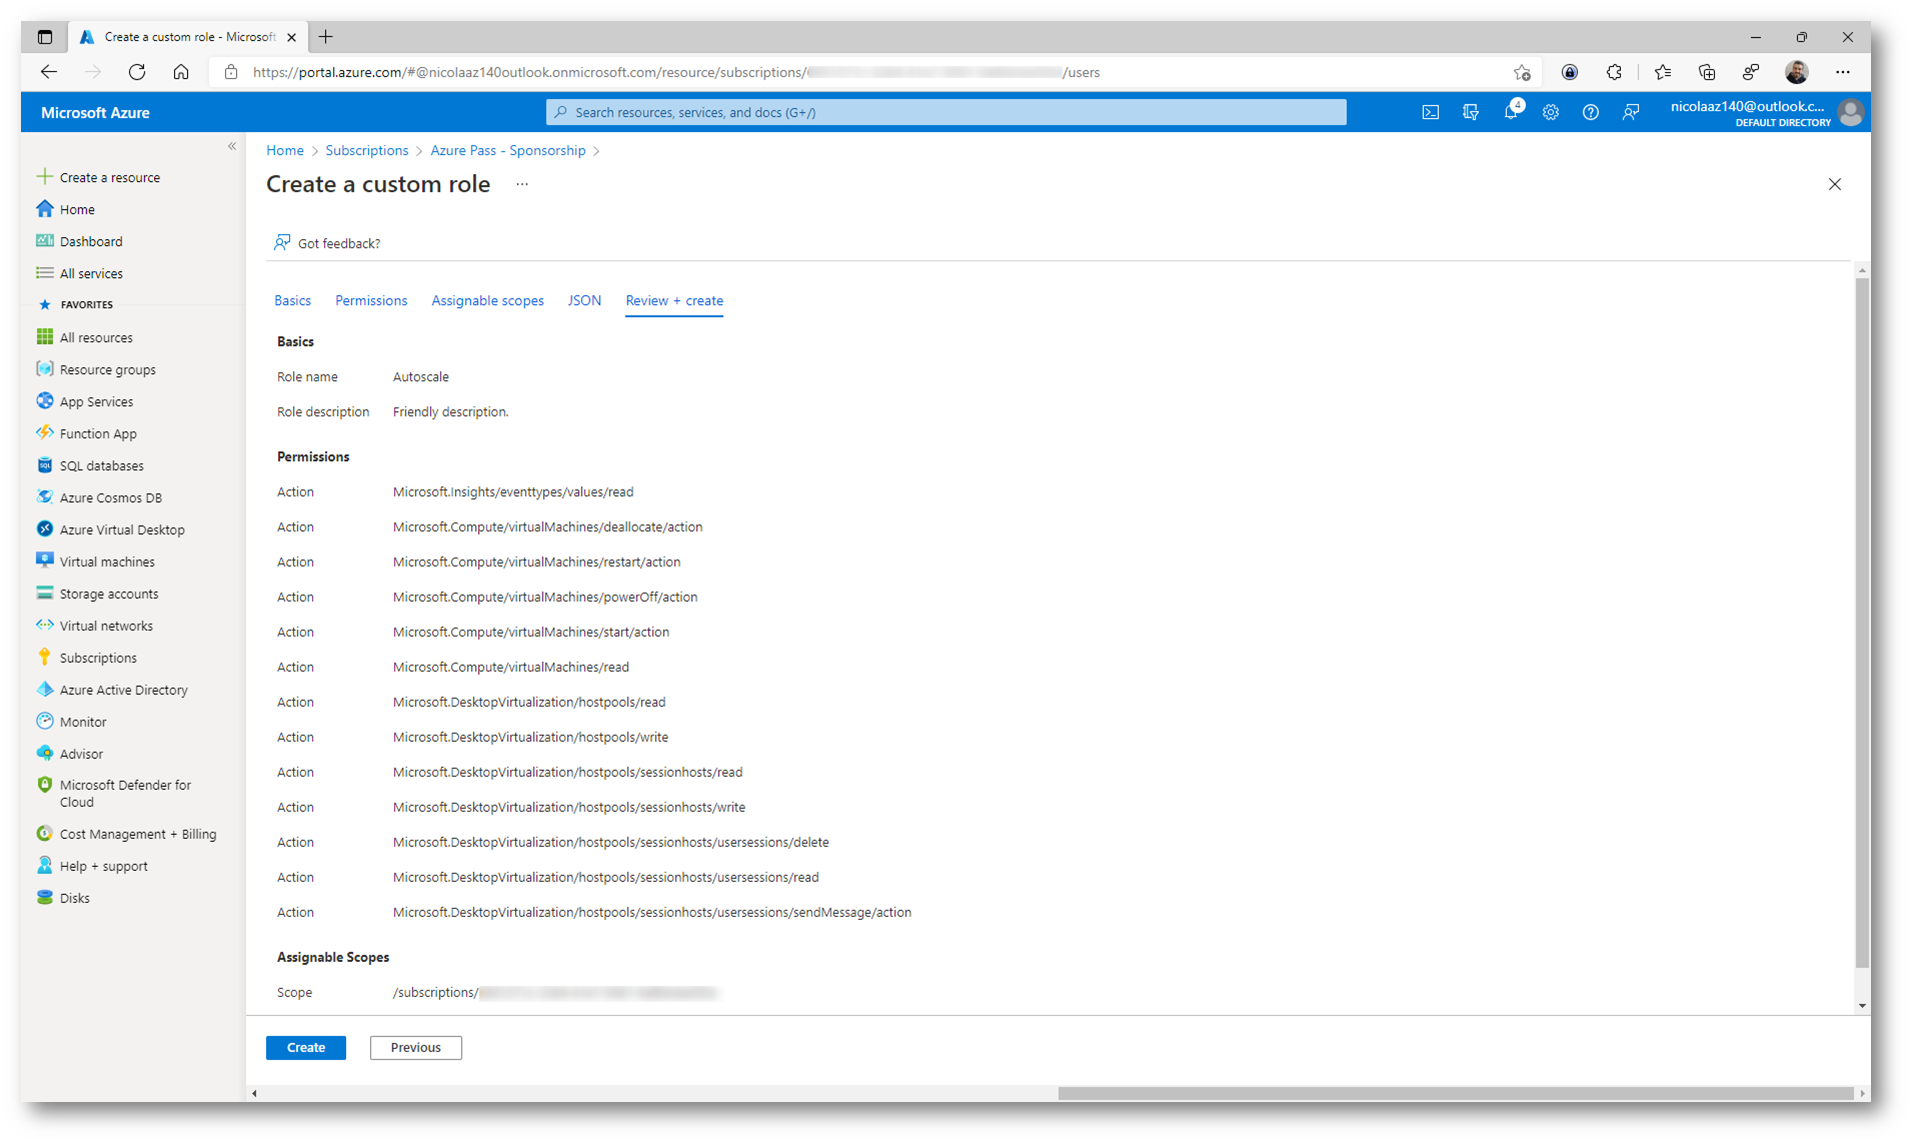Image resolution: width=1913 pixels, height=1144 pixels.
Task: Open the browser extensions puzzle icon
Action: click(1614, 72)
